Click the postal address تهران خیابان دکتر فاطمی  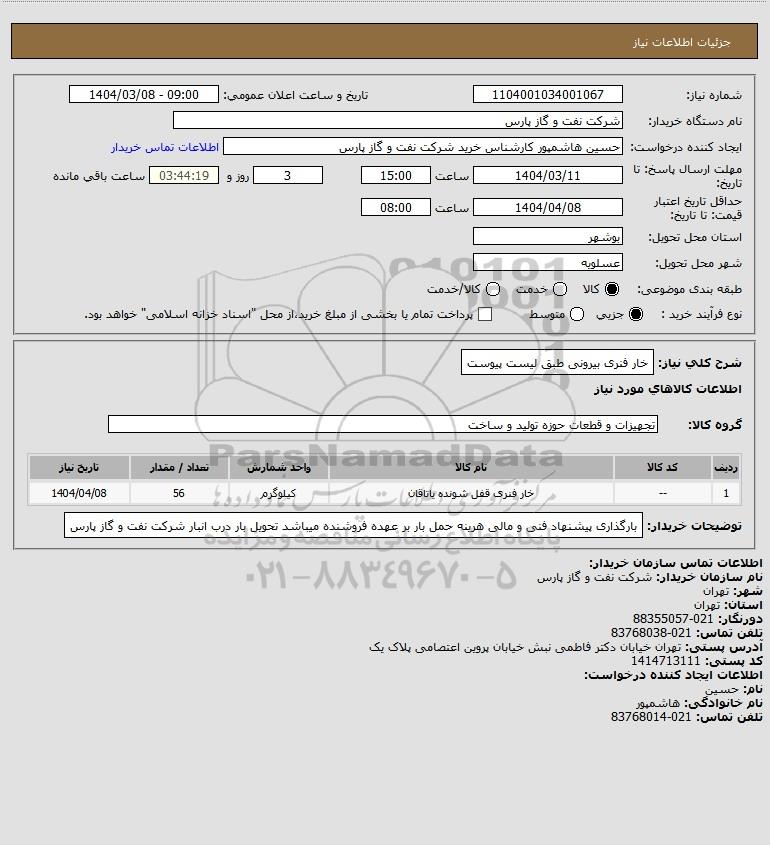click(525, 647)
